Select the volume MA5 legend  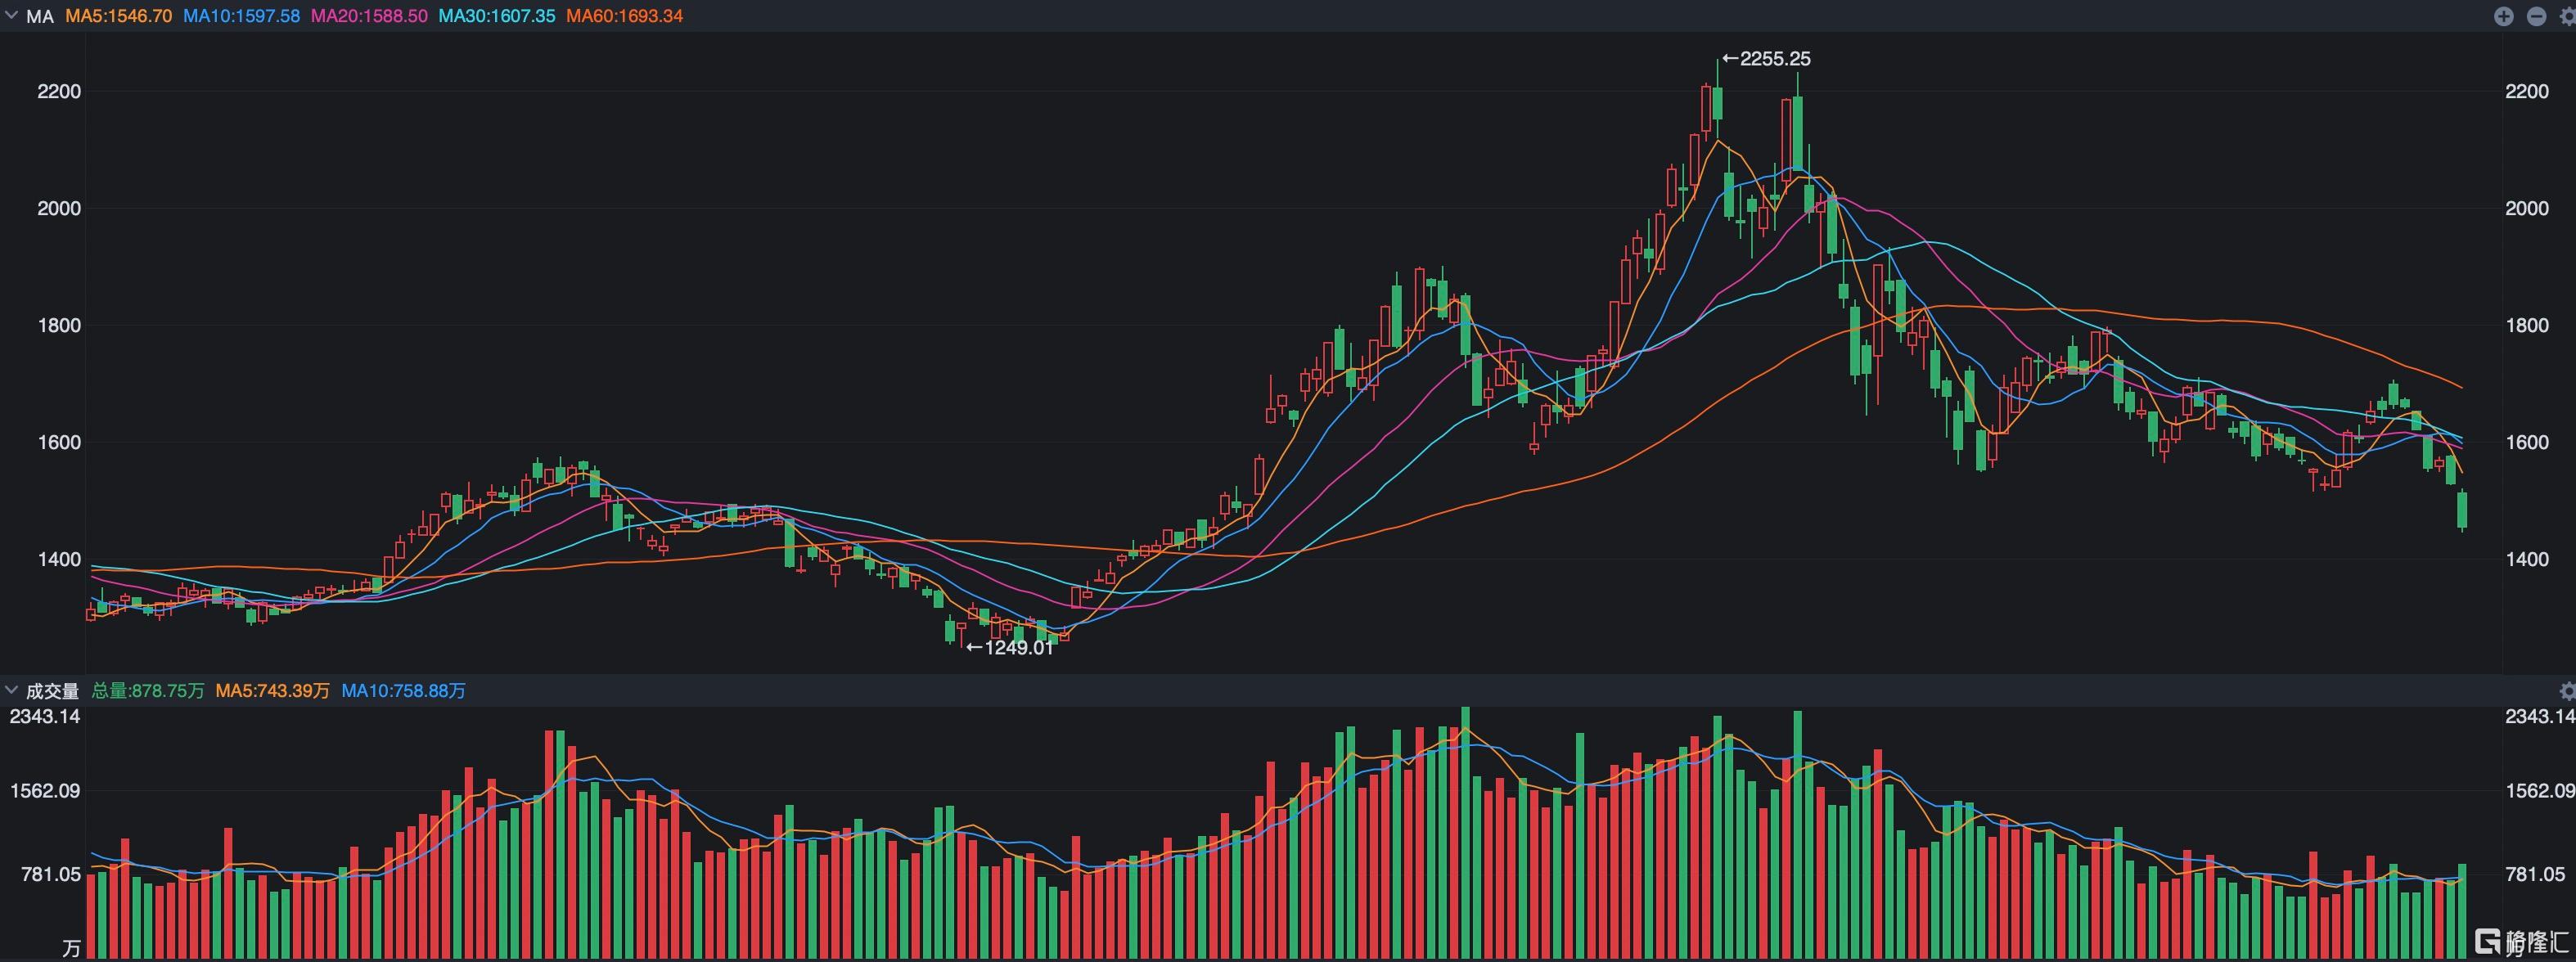tap(273, 691)
